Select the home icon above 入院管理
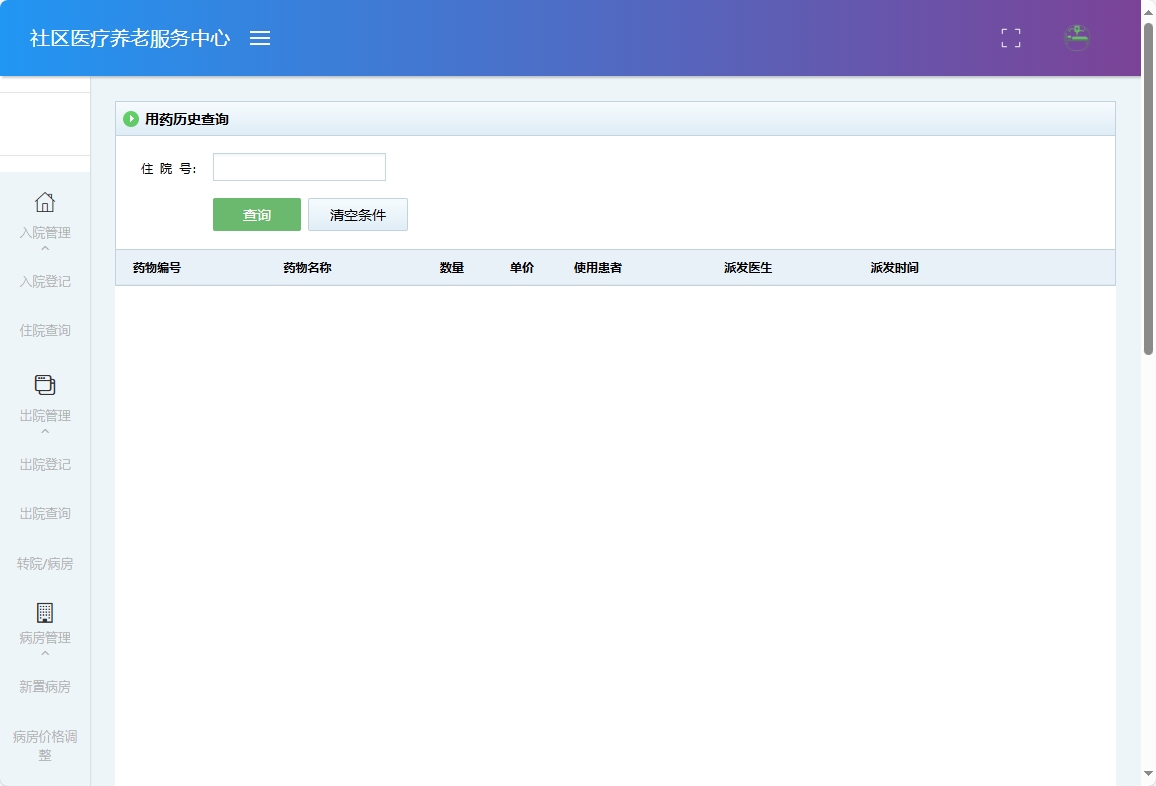This screenshot has width=1156, height=786. [45, 202]
